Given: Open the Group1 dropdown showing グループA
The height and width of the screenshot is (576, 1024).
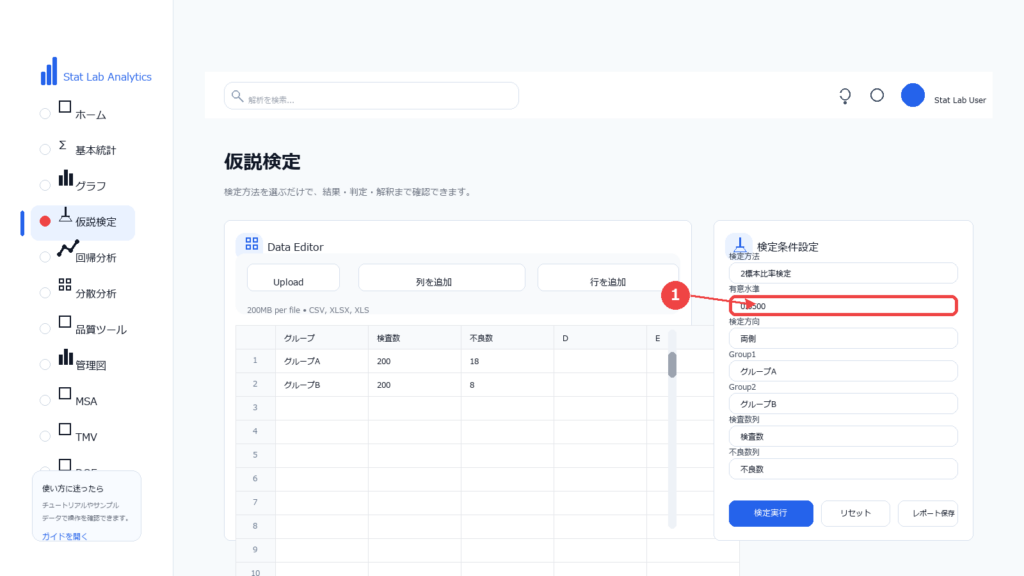Looking at the screenshot, I should 843,371.
